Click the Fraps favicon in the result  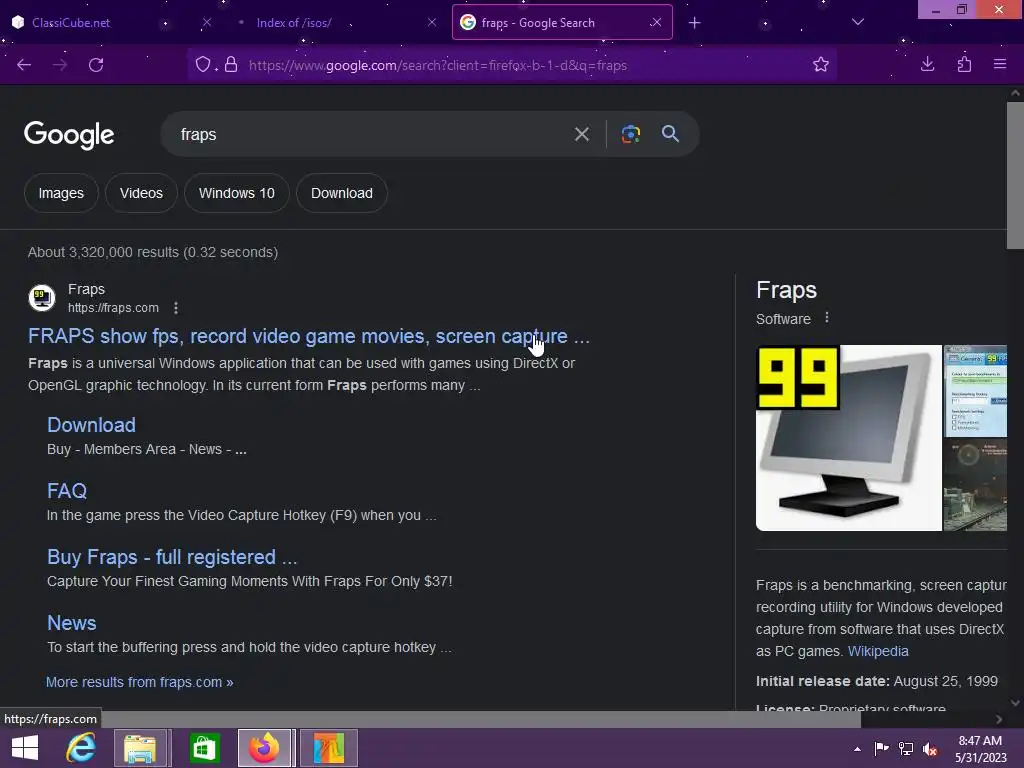[42, 298]
